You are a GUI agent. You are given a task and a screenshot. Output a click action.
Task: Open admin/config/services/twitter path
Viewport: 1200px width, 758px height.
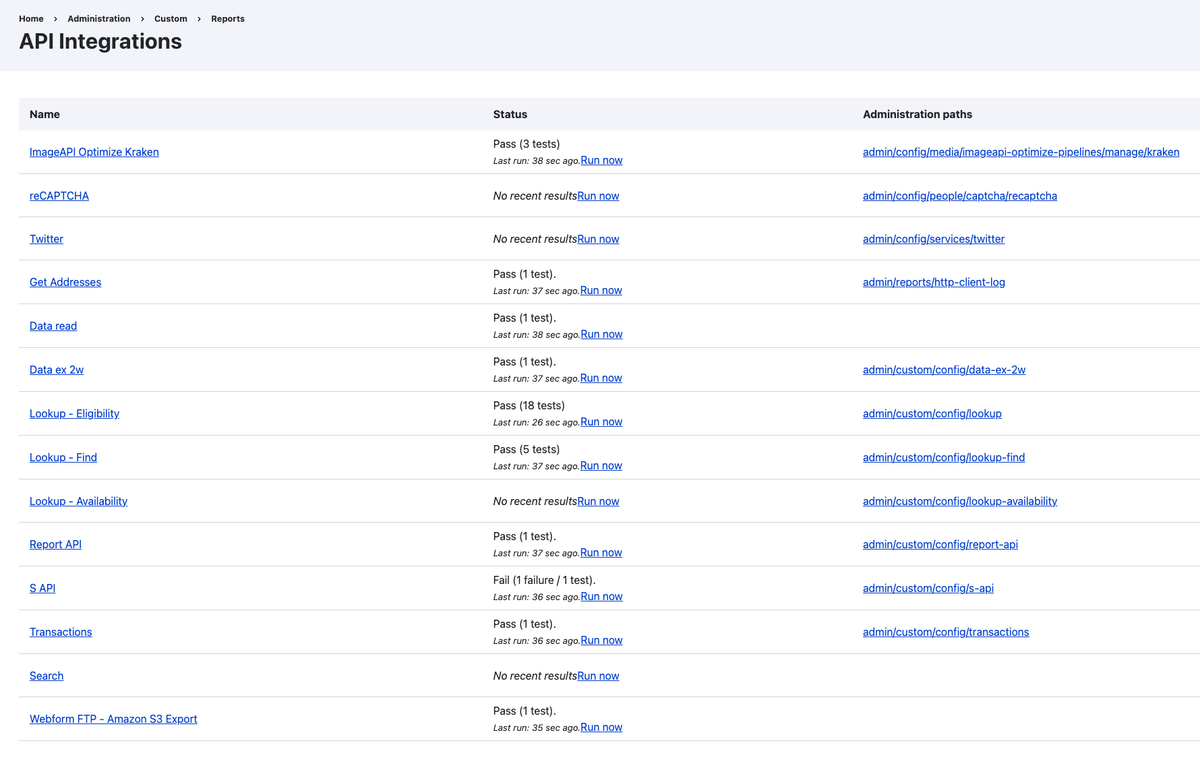coord(934,239)
